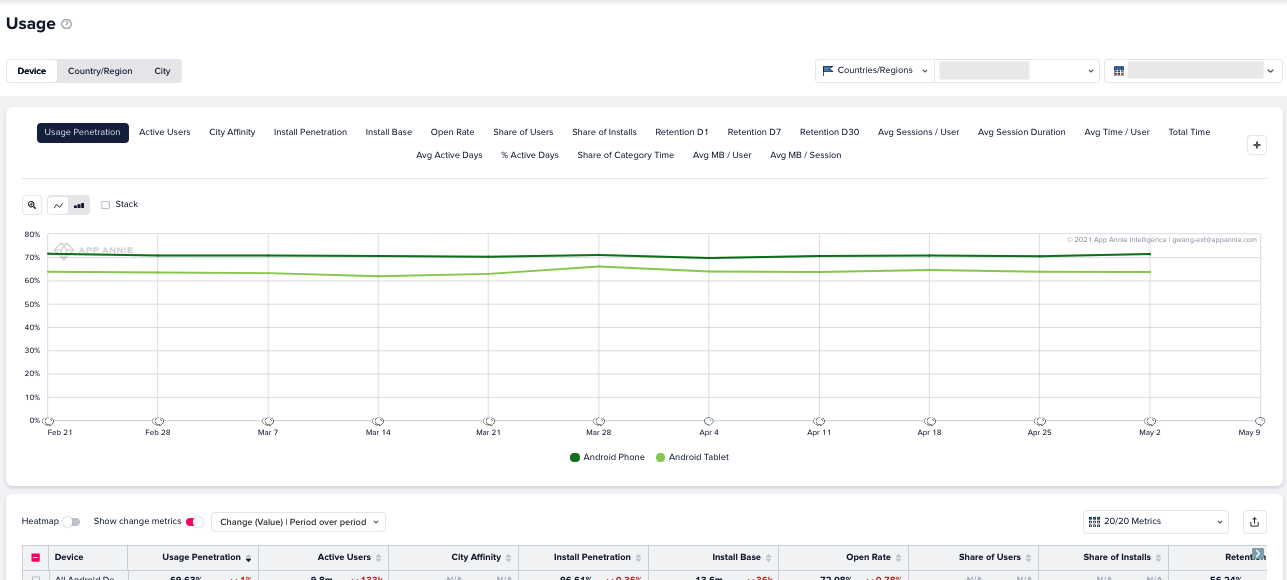Click the calendar icon in date picker
Screen dimensions: 1287x580
click(x=1119, y=71)
